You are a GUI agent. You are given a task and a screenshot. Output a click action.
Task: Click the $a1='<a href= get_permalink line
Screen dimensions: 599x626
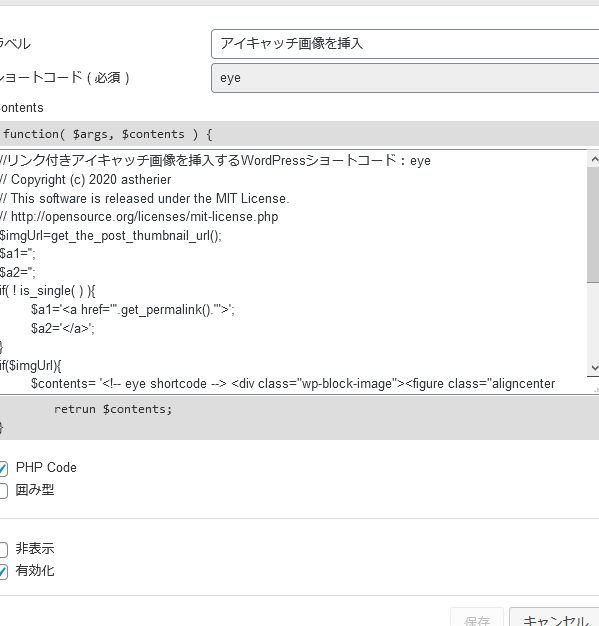click(x=133, y=309)
